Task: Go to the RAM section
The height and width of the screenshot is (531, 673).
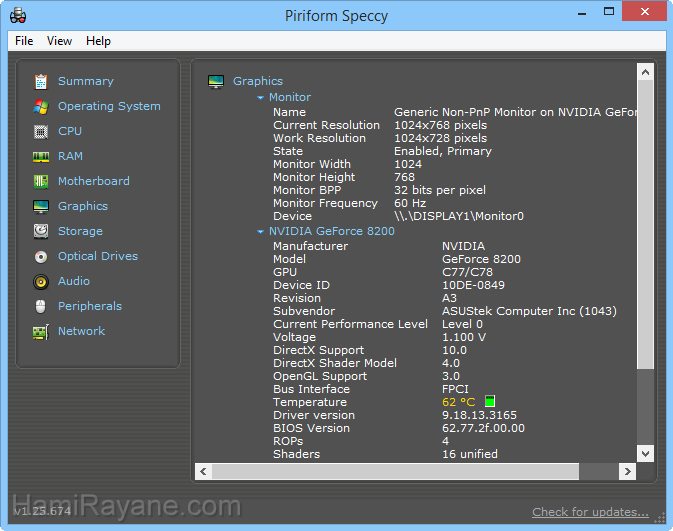Action: click(x=70, y=156)
